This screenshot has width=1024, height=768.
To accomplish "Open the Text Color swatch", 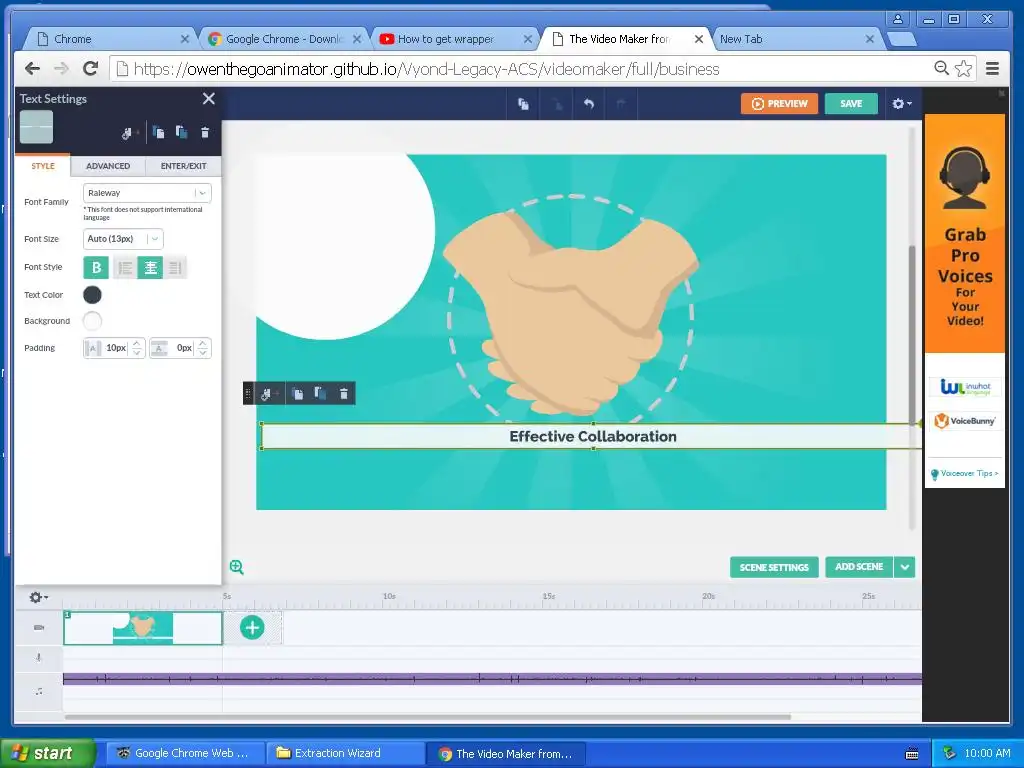I will point(92,295).
